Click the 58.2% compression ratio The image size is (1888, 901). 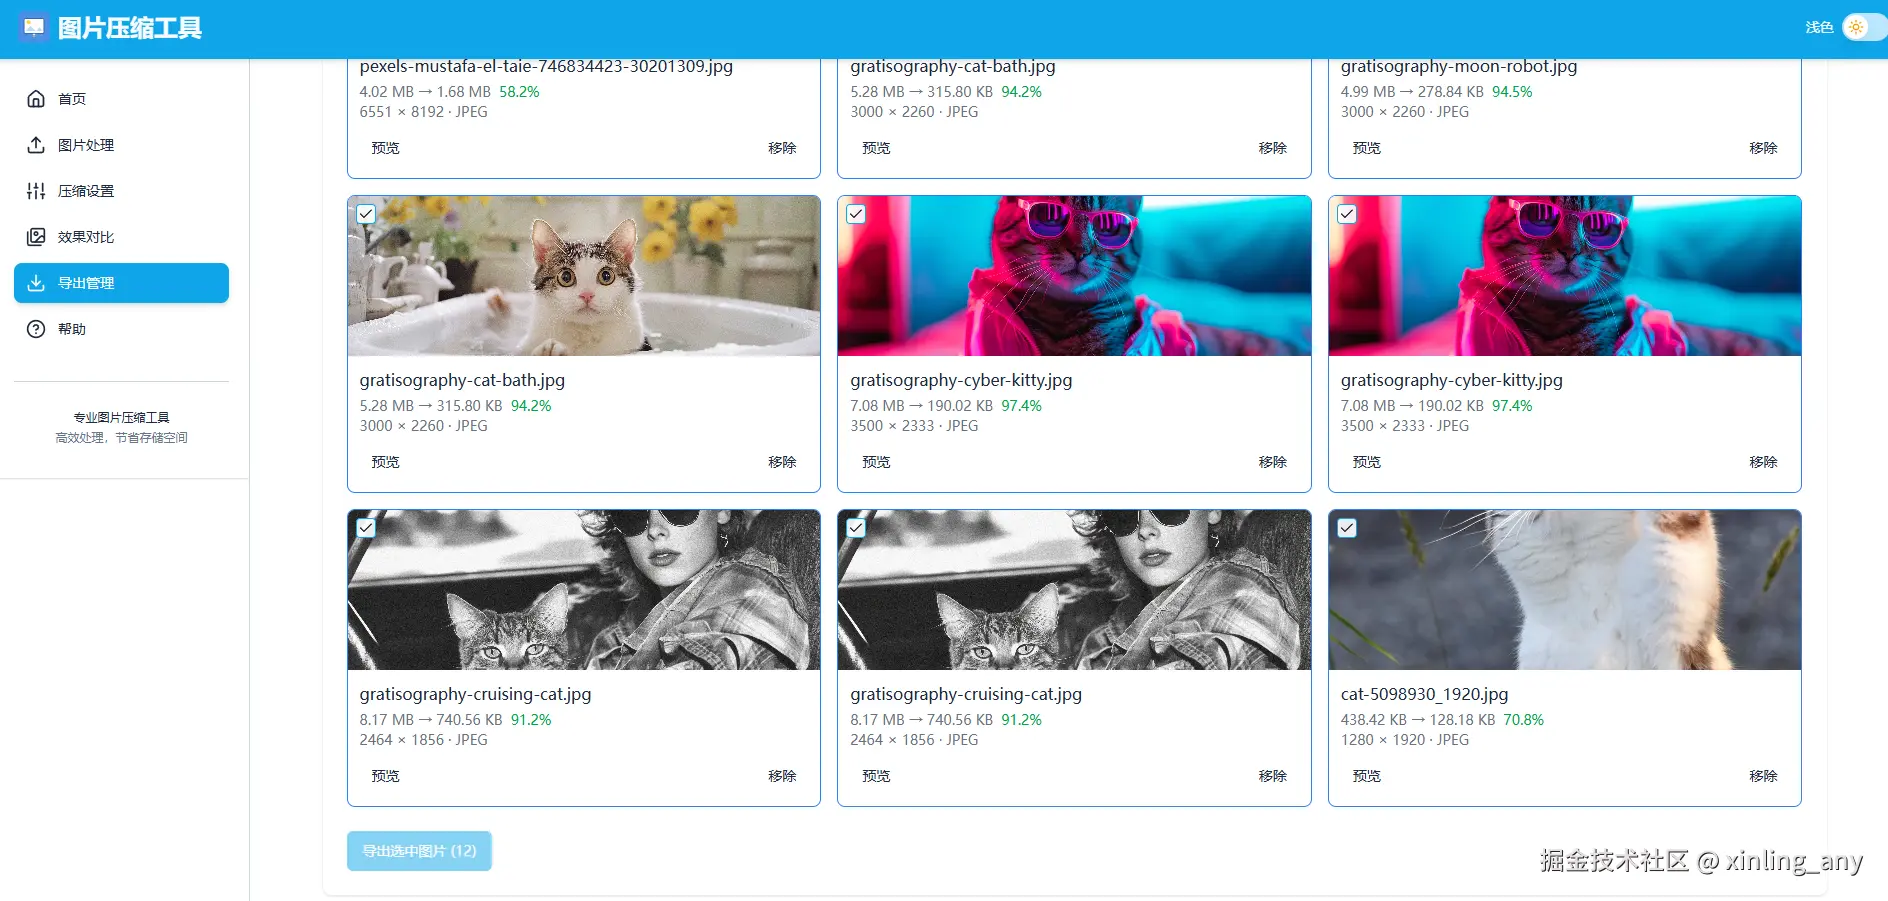click(x=519, y=92)
